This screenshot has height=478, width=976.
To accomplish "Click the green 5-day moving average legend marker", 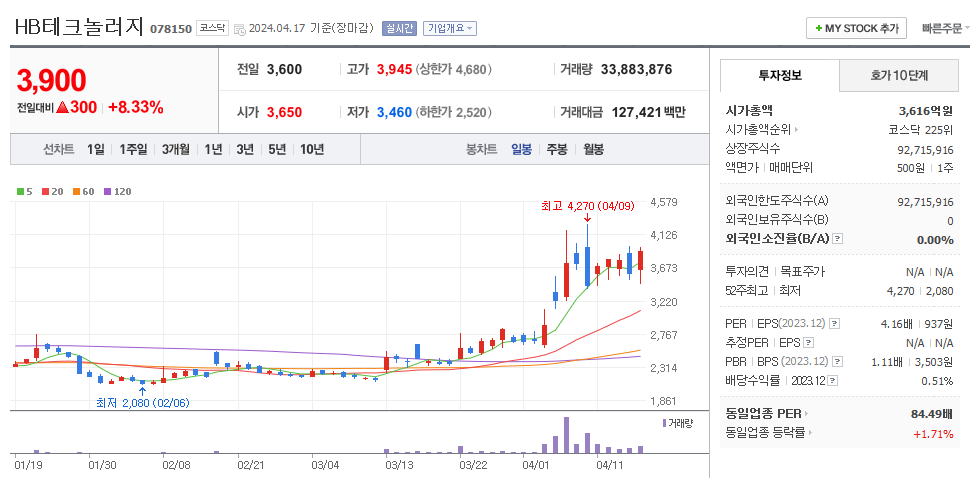I will coord(19,192).
